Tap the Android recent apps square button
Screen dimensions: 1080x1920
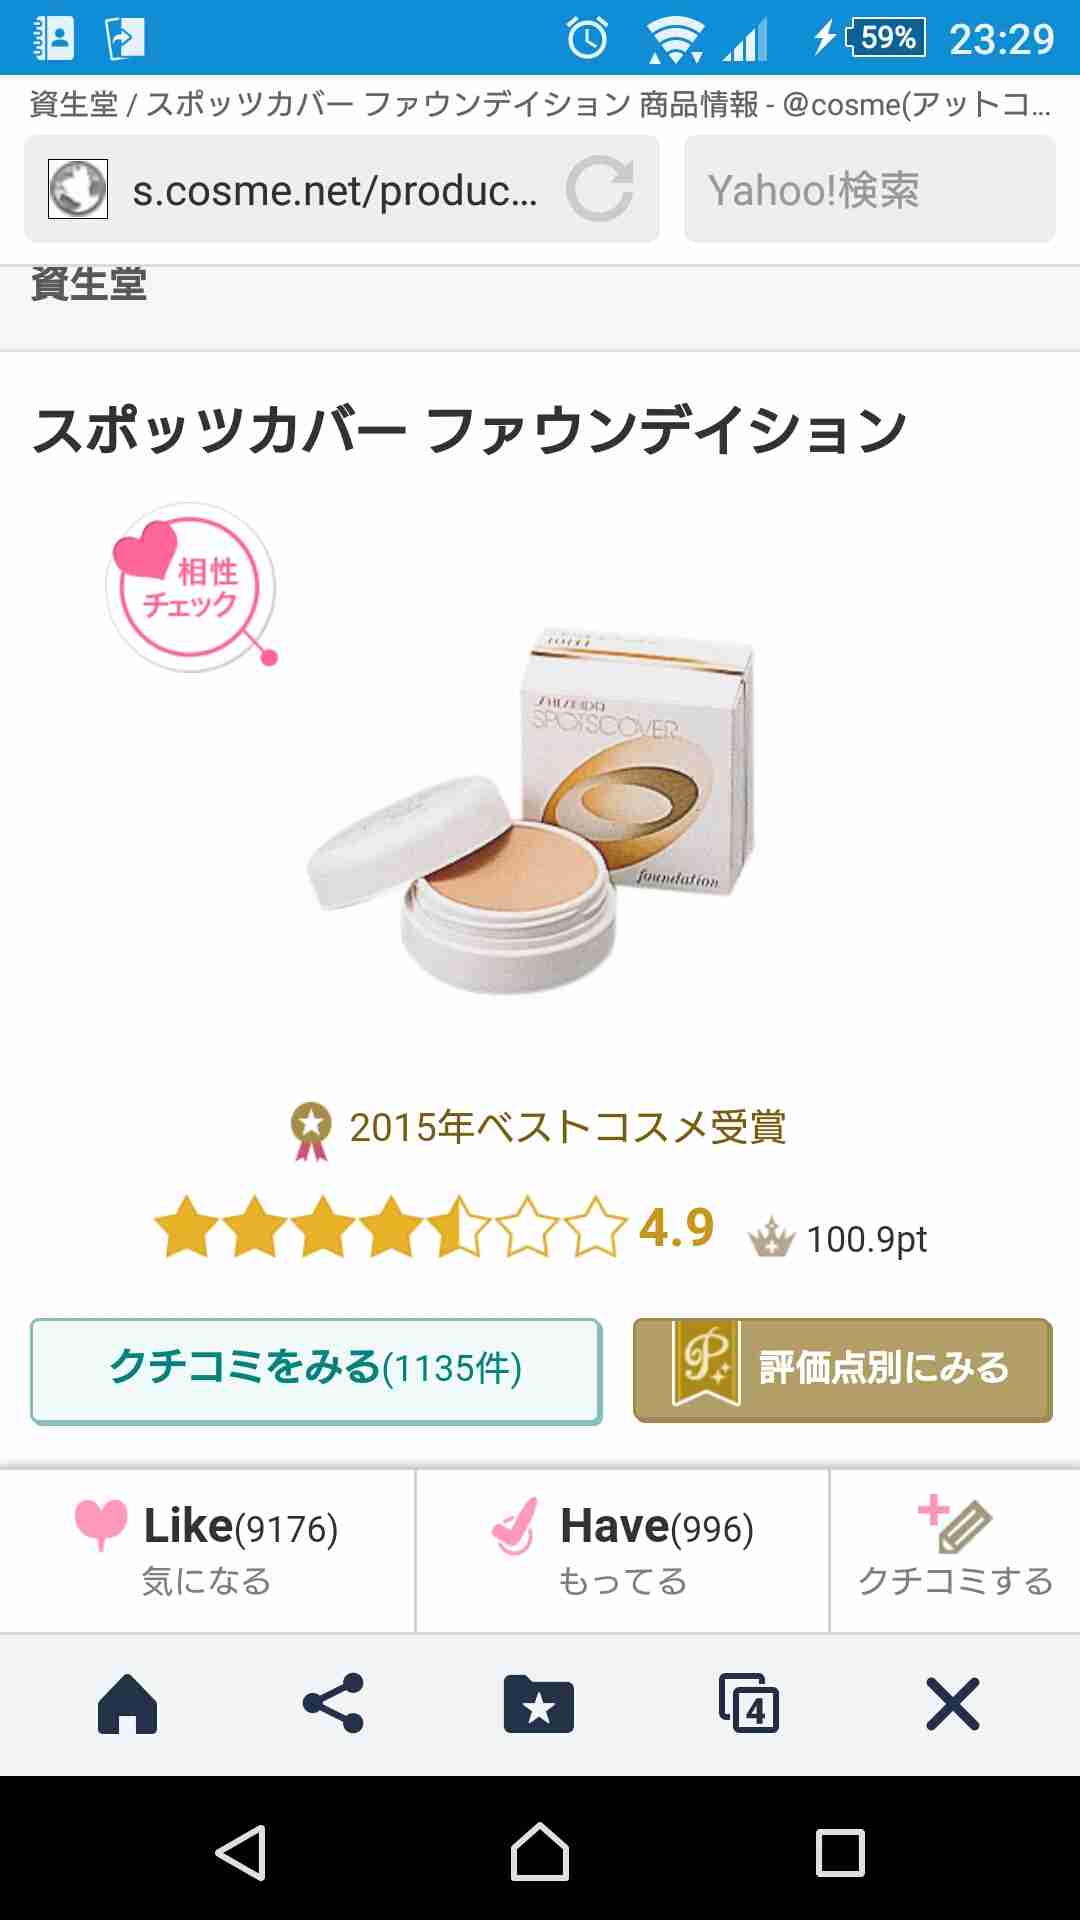point(840,1853)
